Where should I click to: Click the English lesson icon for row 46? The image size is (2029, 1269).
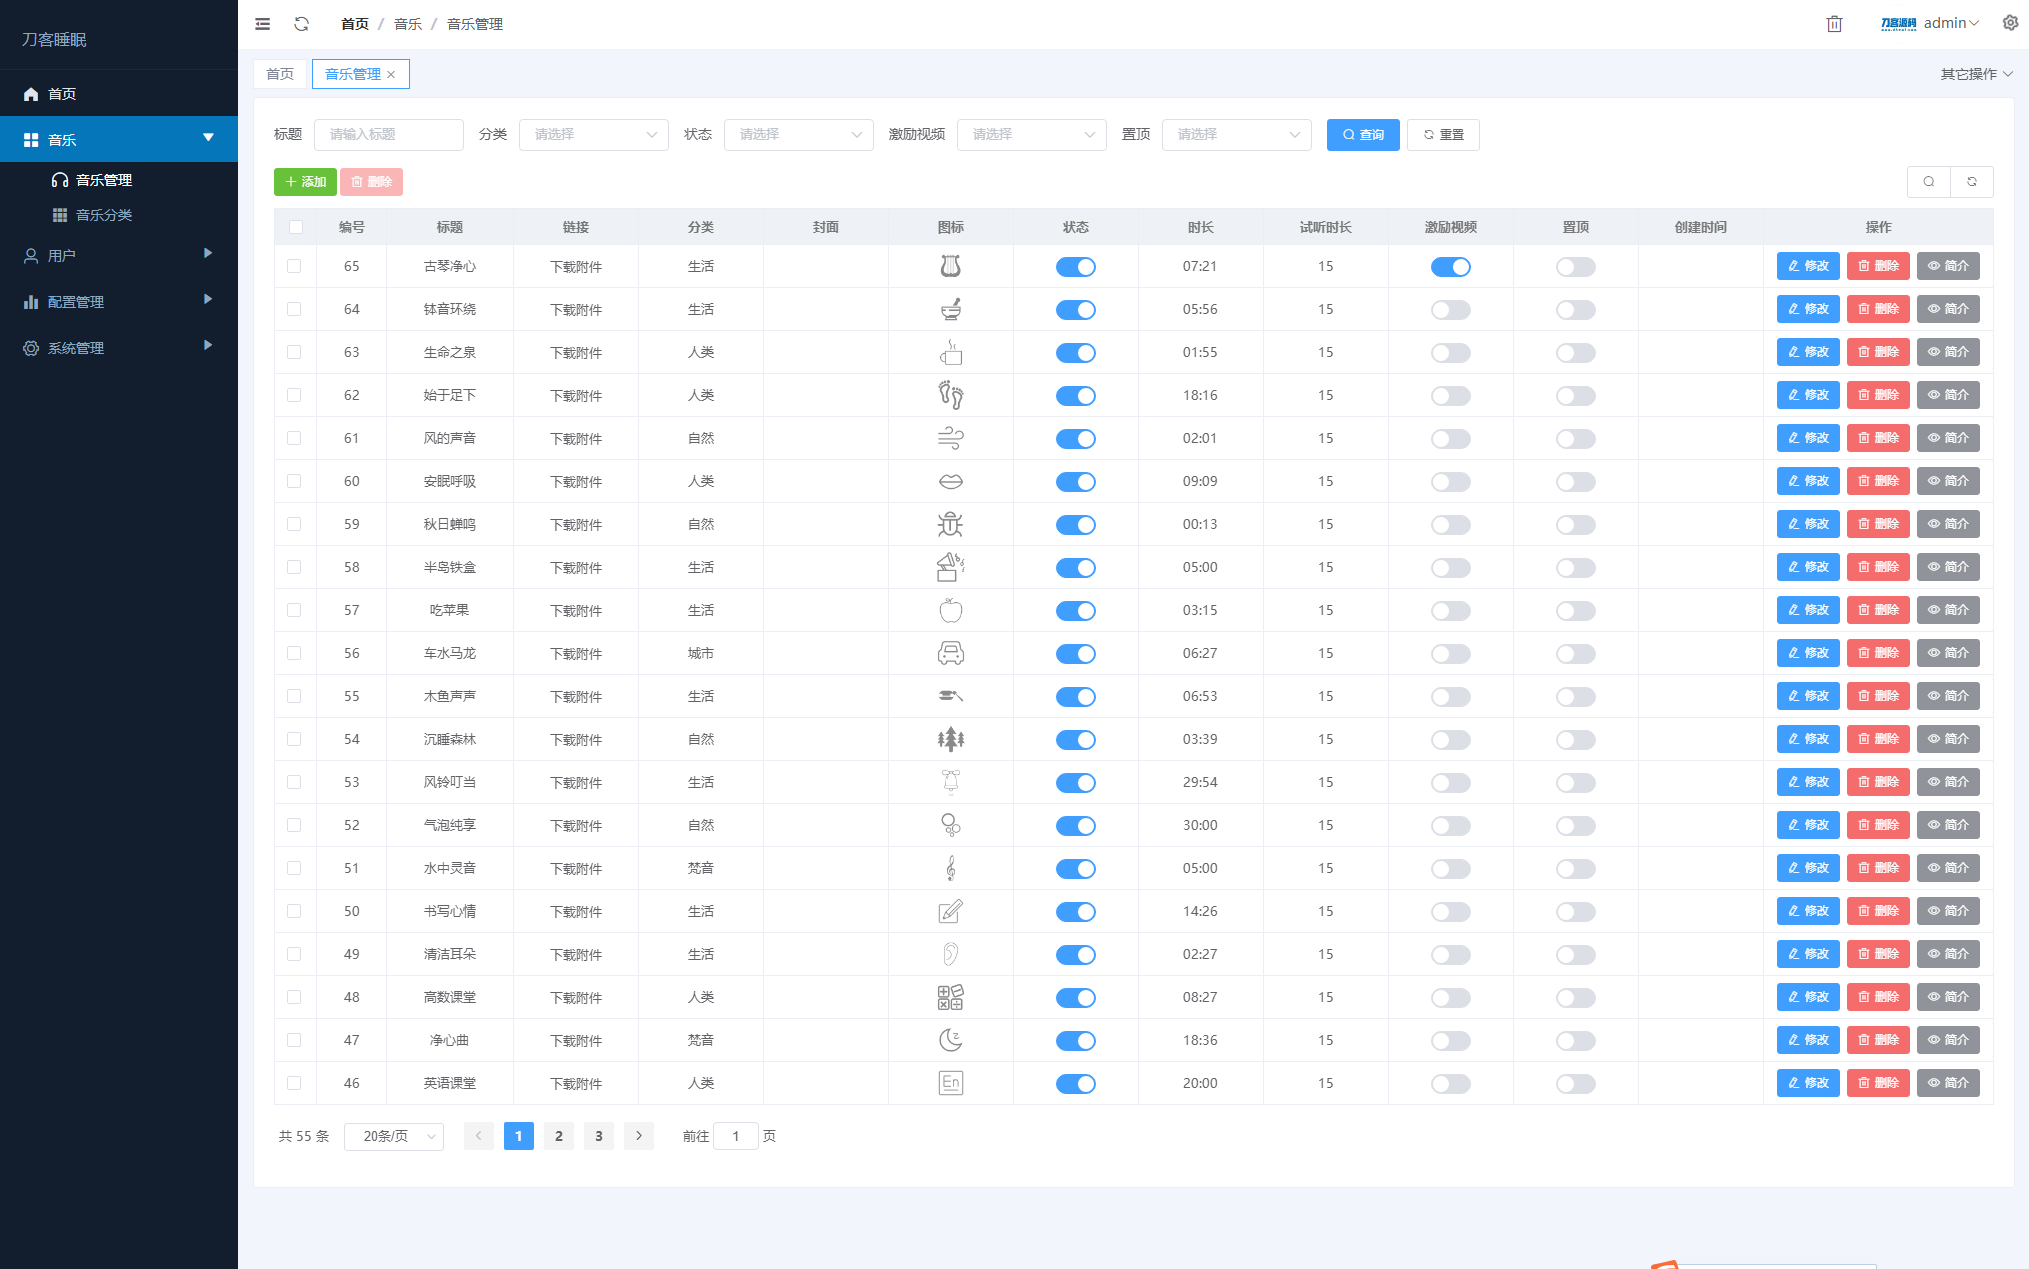tap(950, 1082)
